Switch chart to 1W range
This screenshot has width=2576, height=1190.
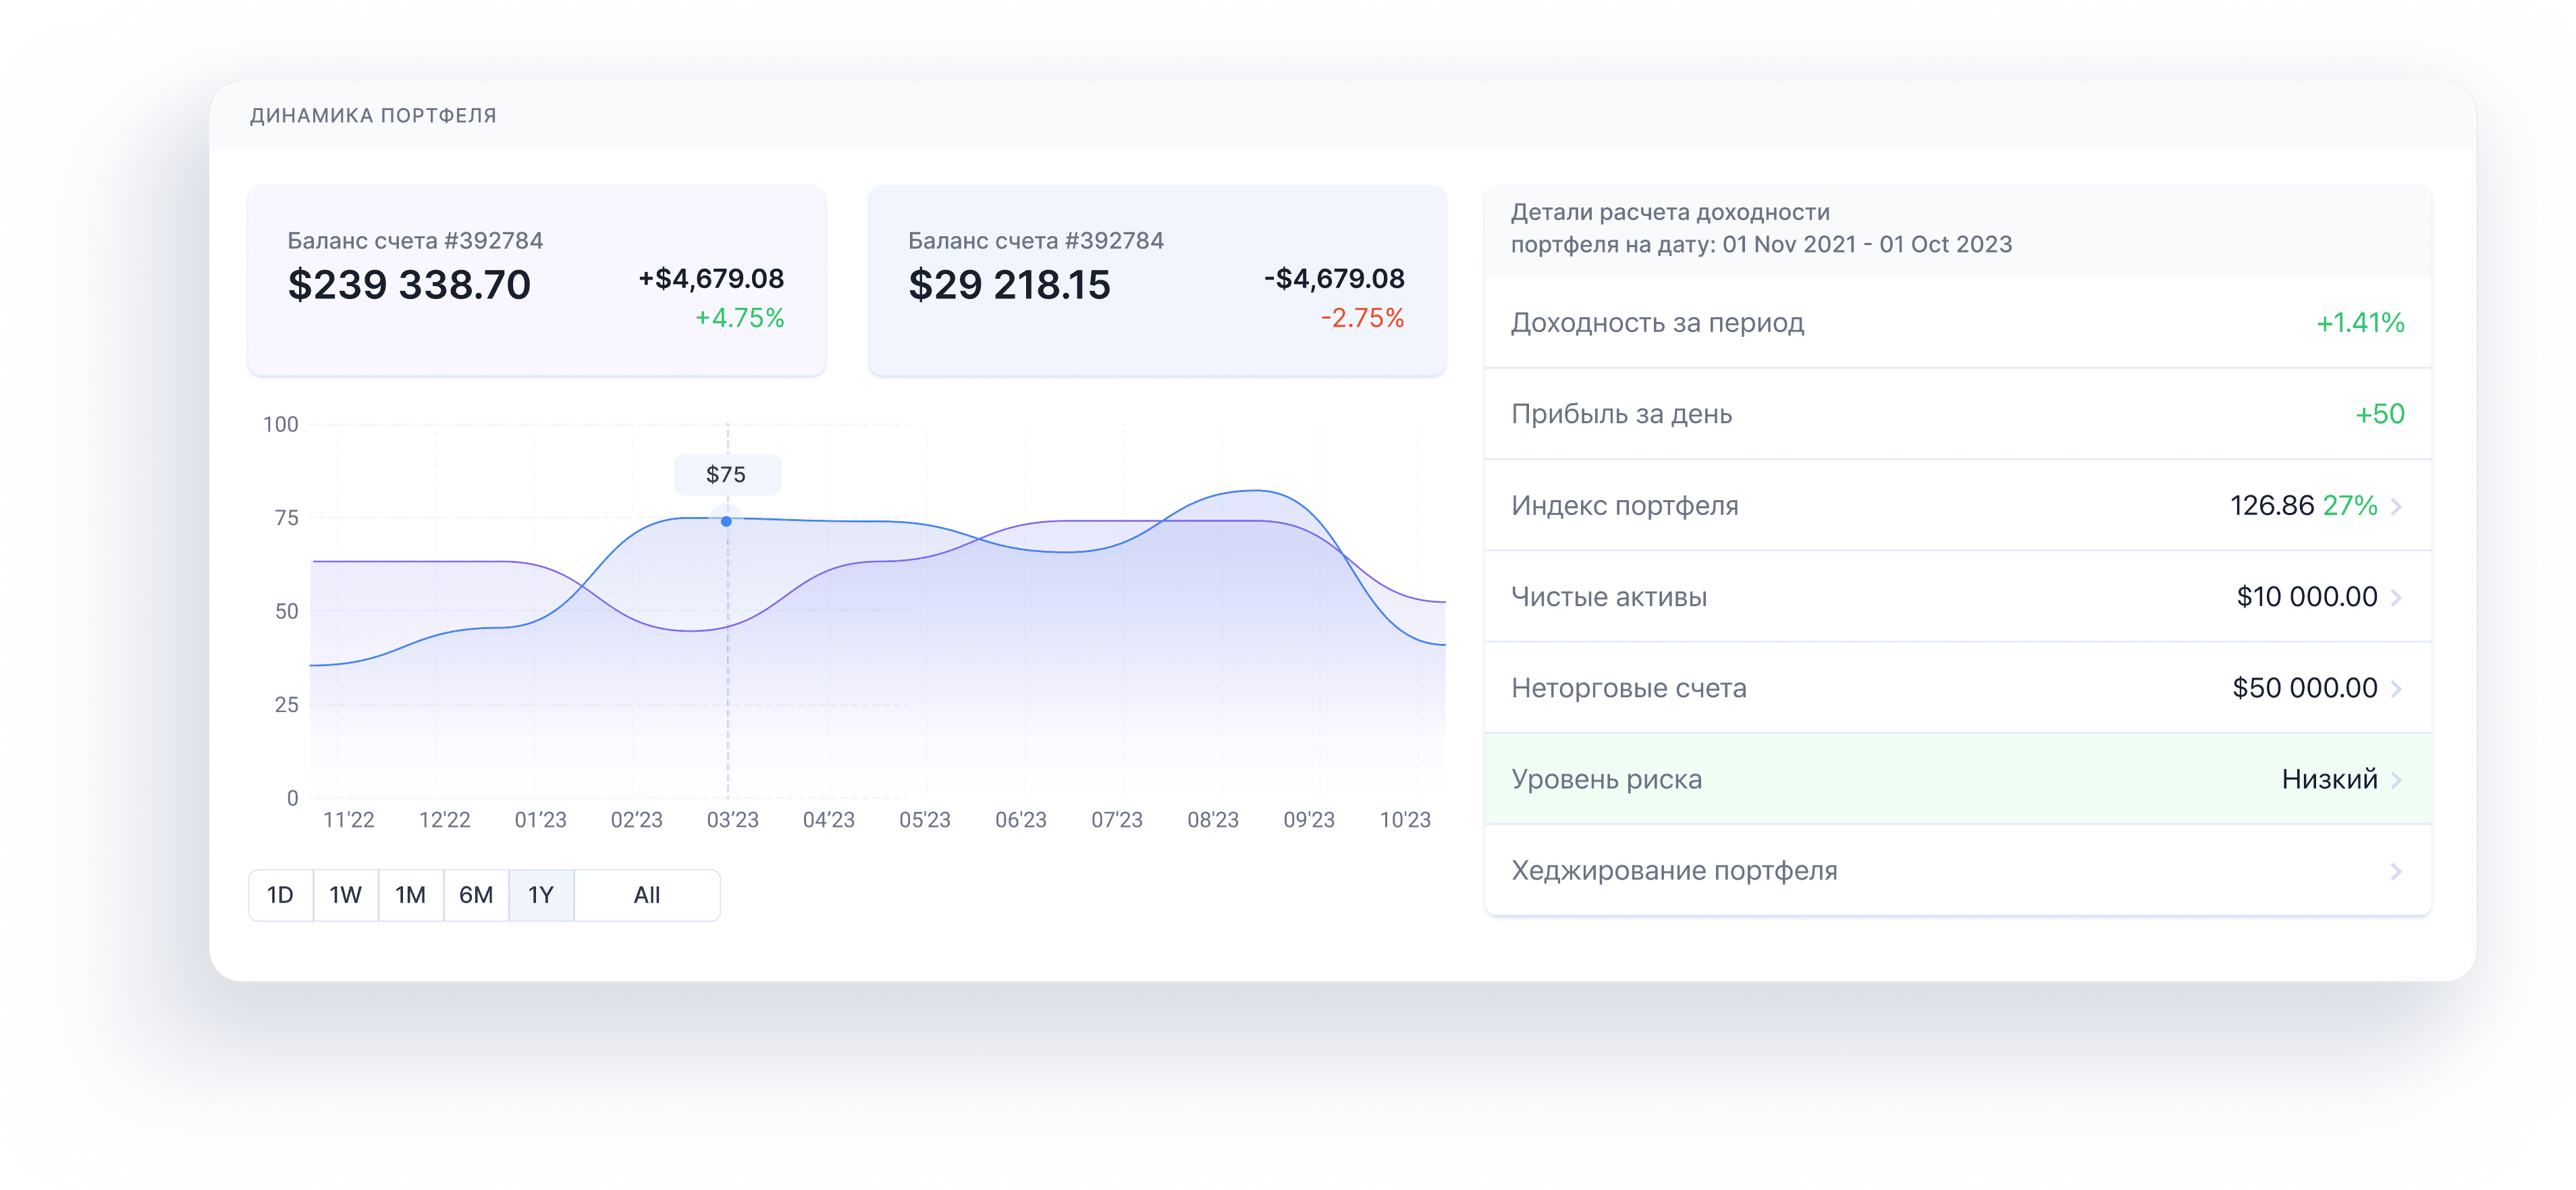click(345, 895)
